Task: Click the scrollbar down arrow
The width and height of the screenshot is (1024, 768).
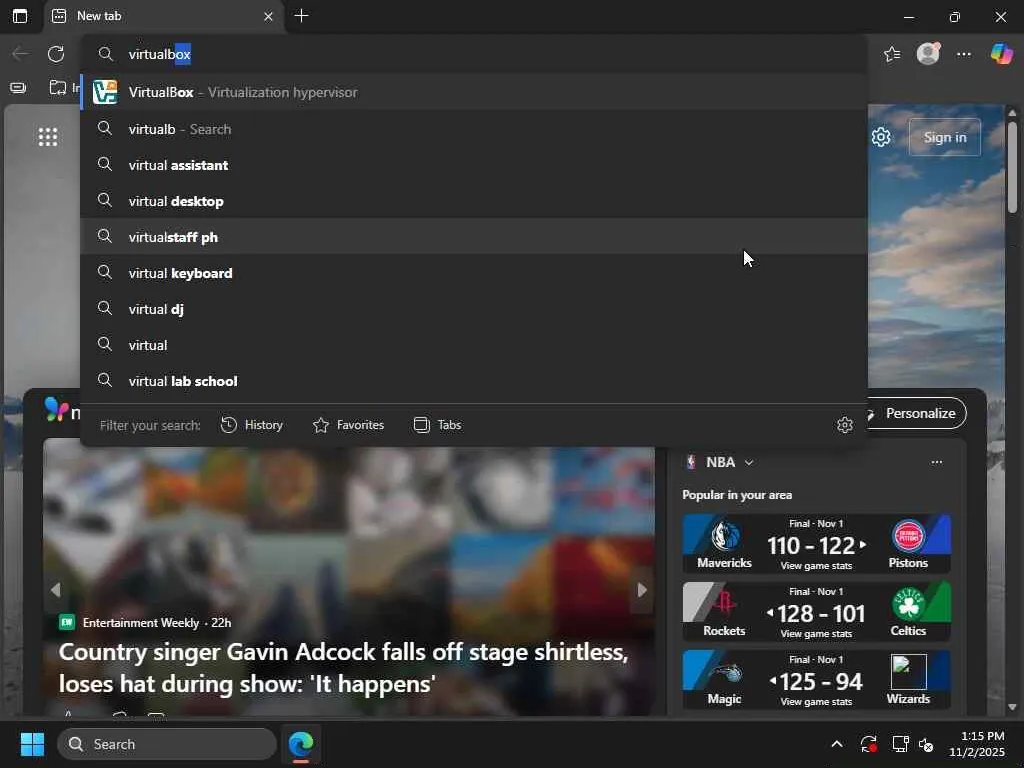Action: pos(1012,707)
